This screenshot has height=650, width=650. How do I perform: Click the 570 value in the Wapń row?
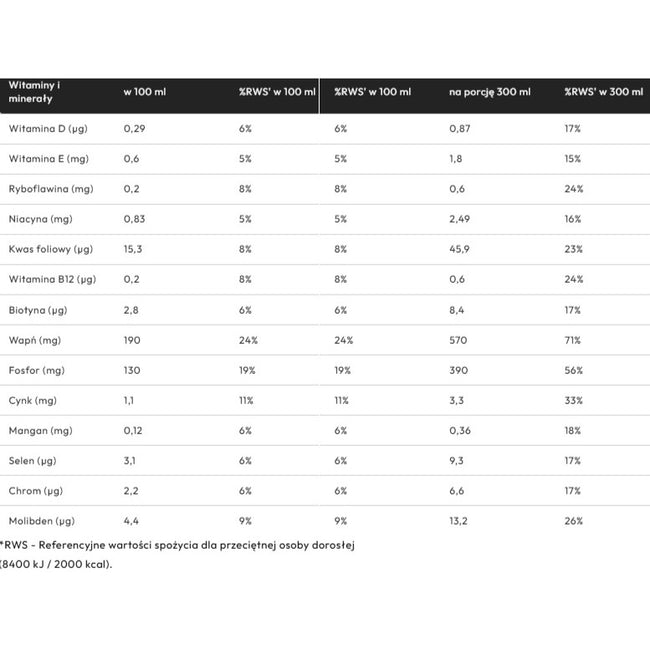[459, 340]
